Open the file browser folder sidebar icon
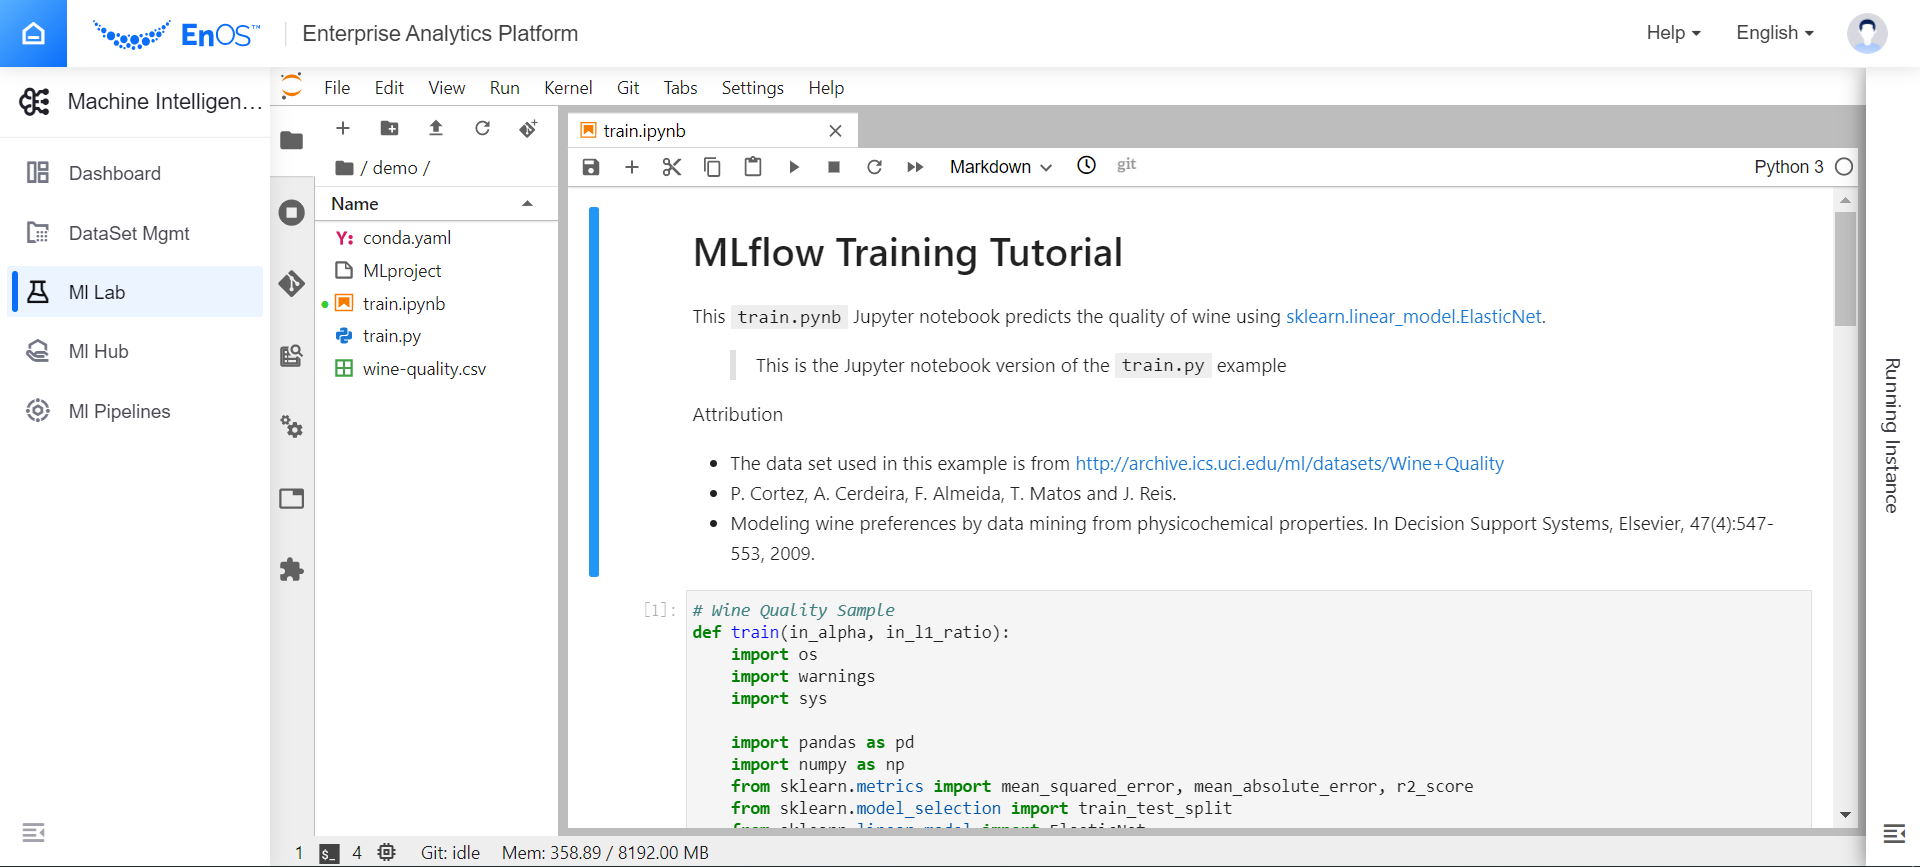Screen dimensions: 1920x867 pos(292,140)
